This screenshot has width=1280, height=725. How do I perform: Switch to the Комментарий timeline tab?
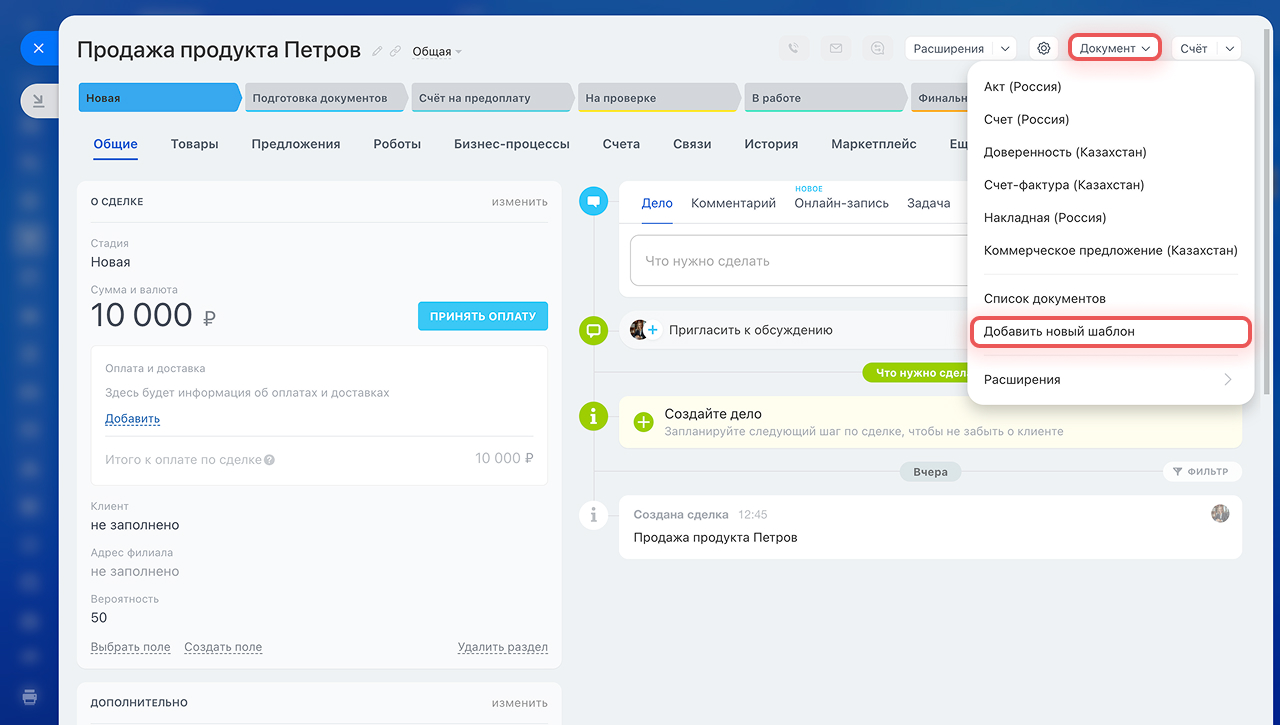pyautogui.click(x=733, y=203)
